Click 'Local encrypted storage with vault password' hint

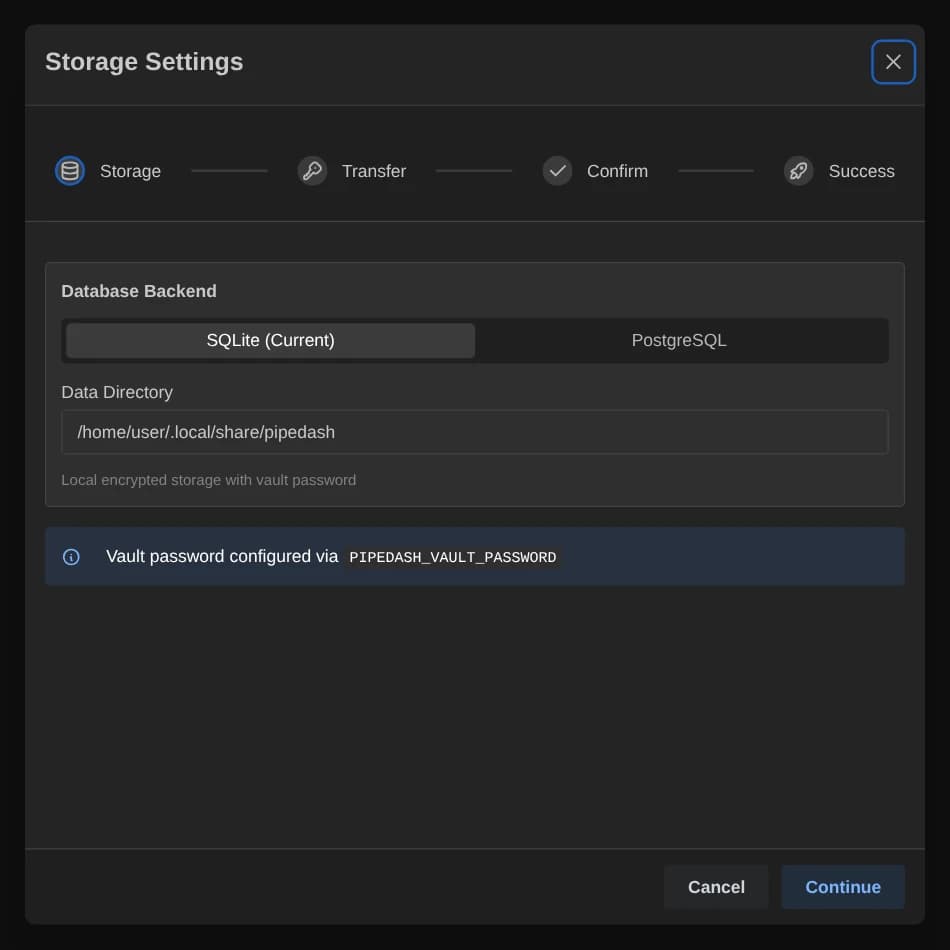(x=208, y=480)
